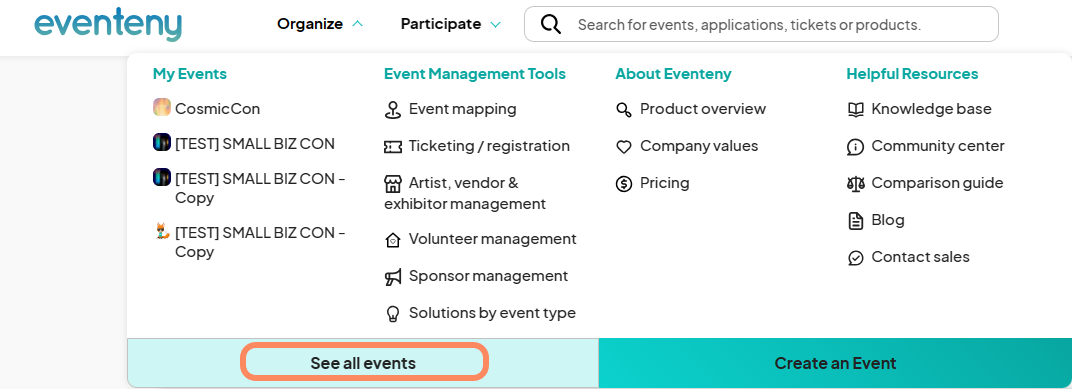The image size is (1072, 389).
Task: Expand the Participate dropdown menu
Action: pos(451,24)
